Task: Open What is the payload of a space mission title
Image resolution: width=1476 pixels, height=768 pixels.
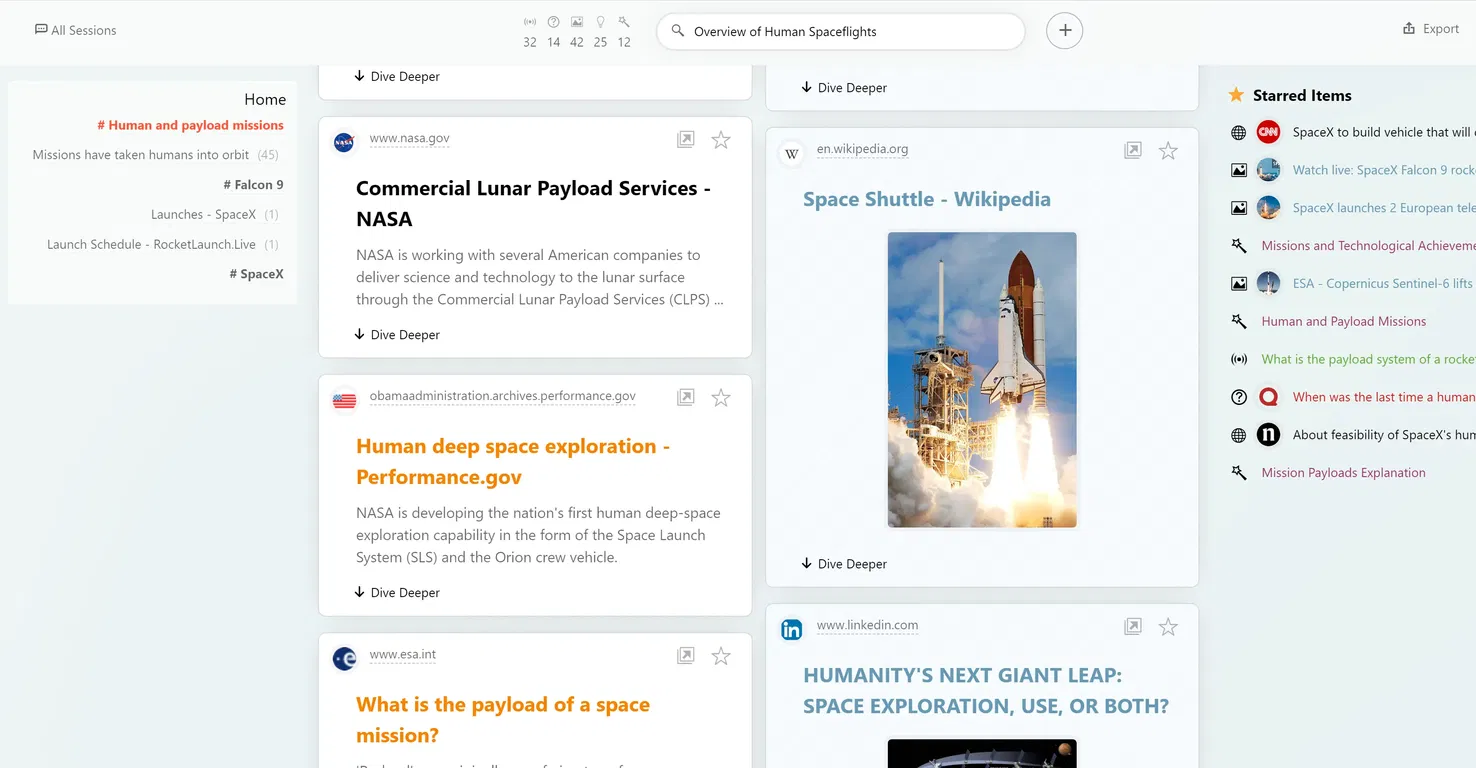Action: coord(503,720)
